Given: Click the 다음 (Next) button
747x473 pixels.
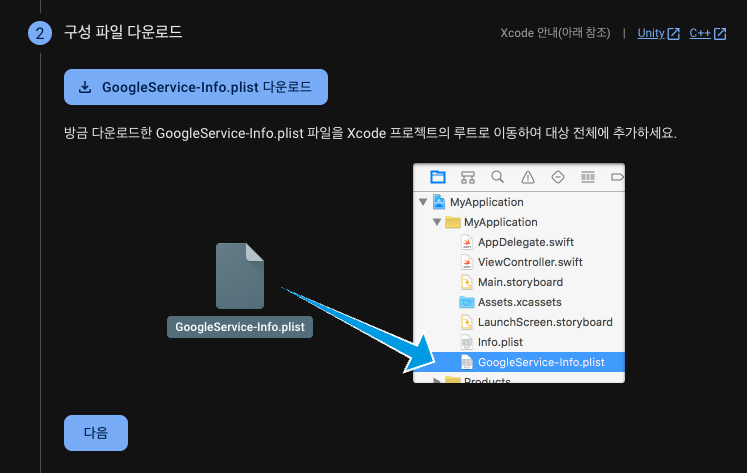Looking at the screenshot, I should pos(96,433).
